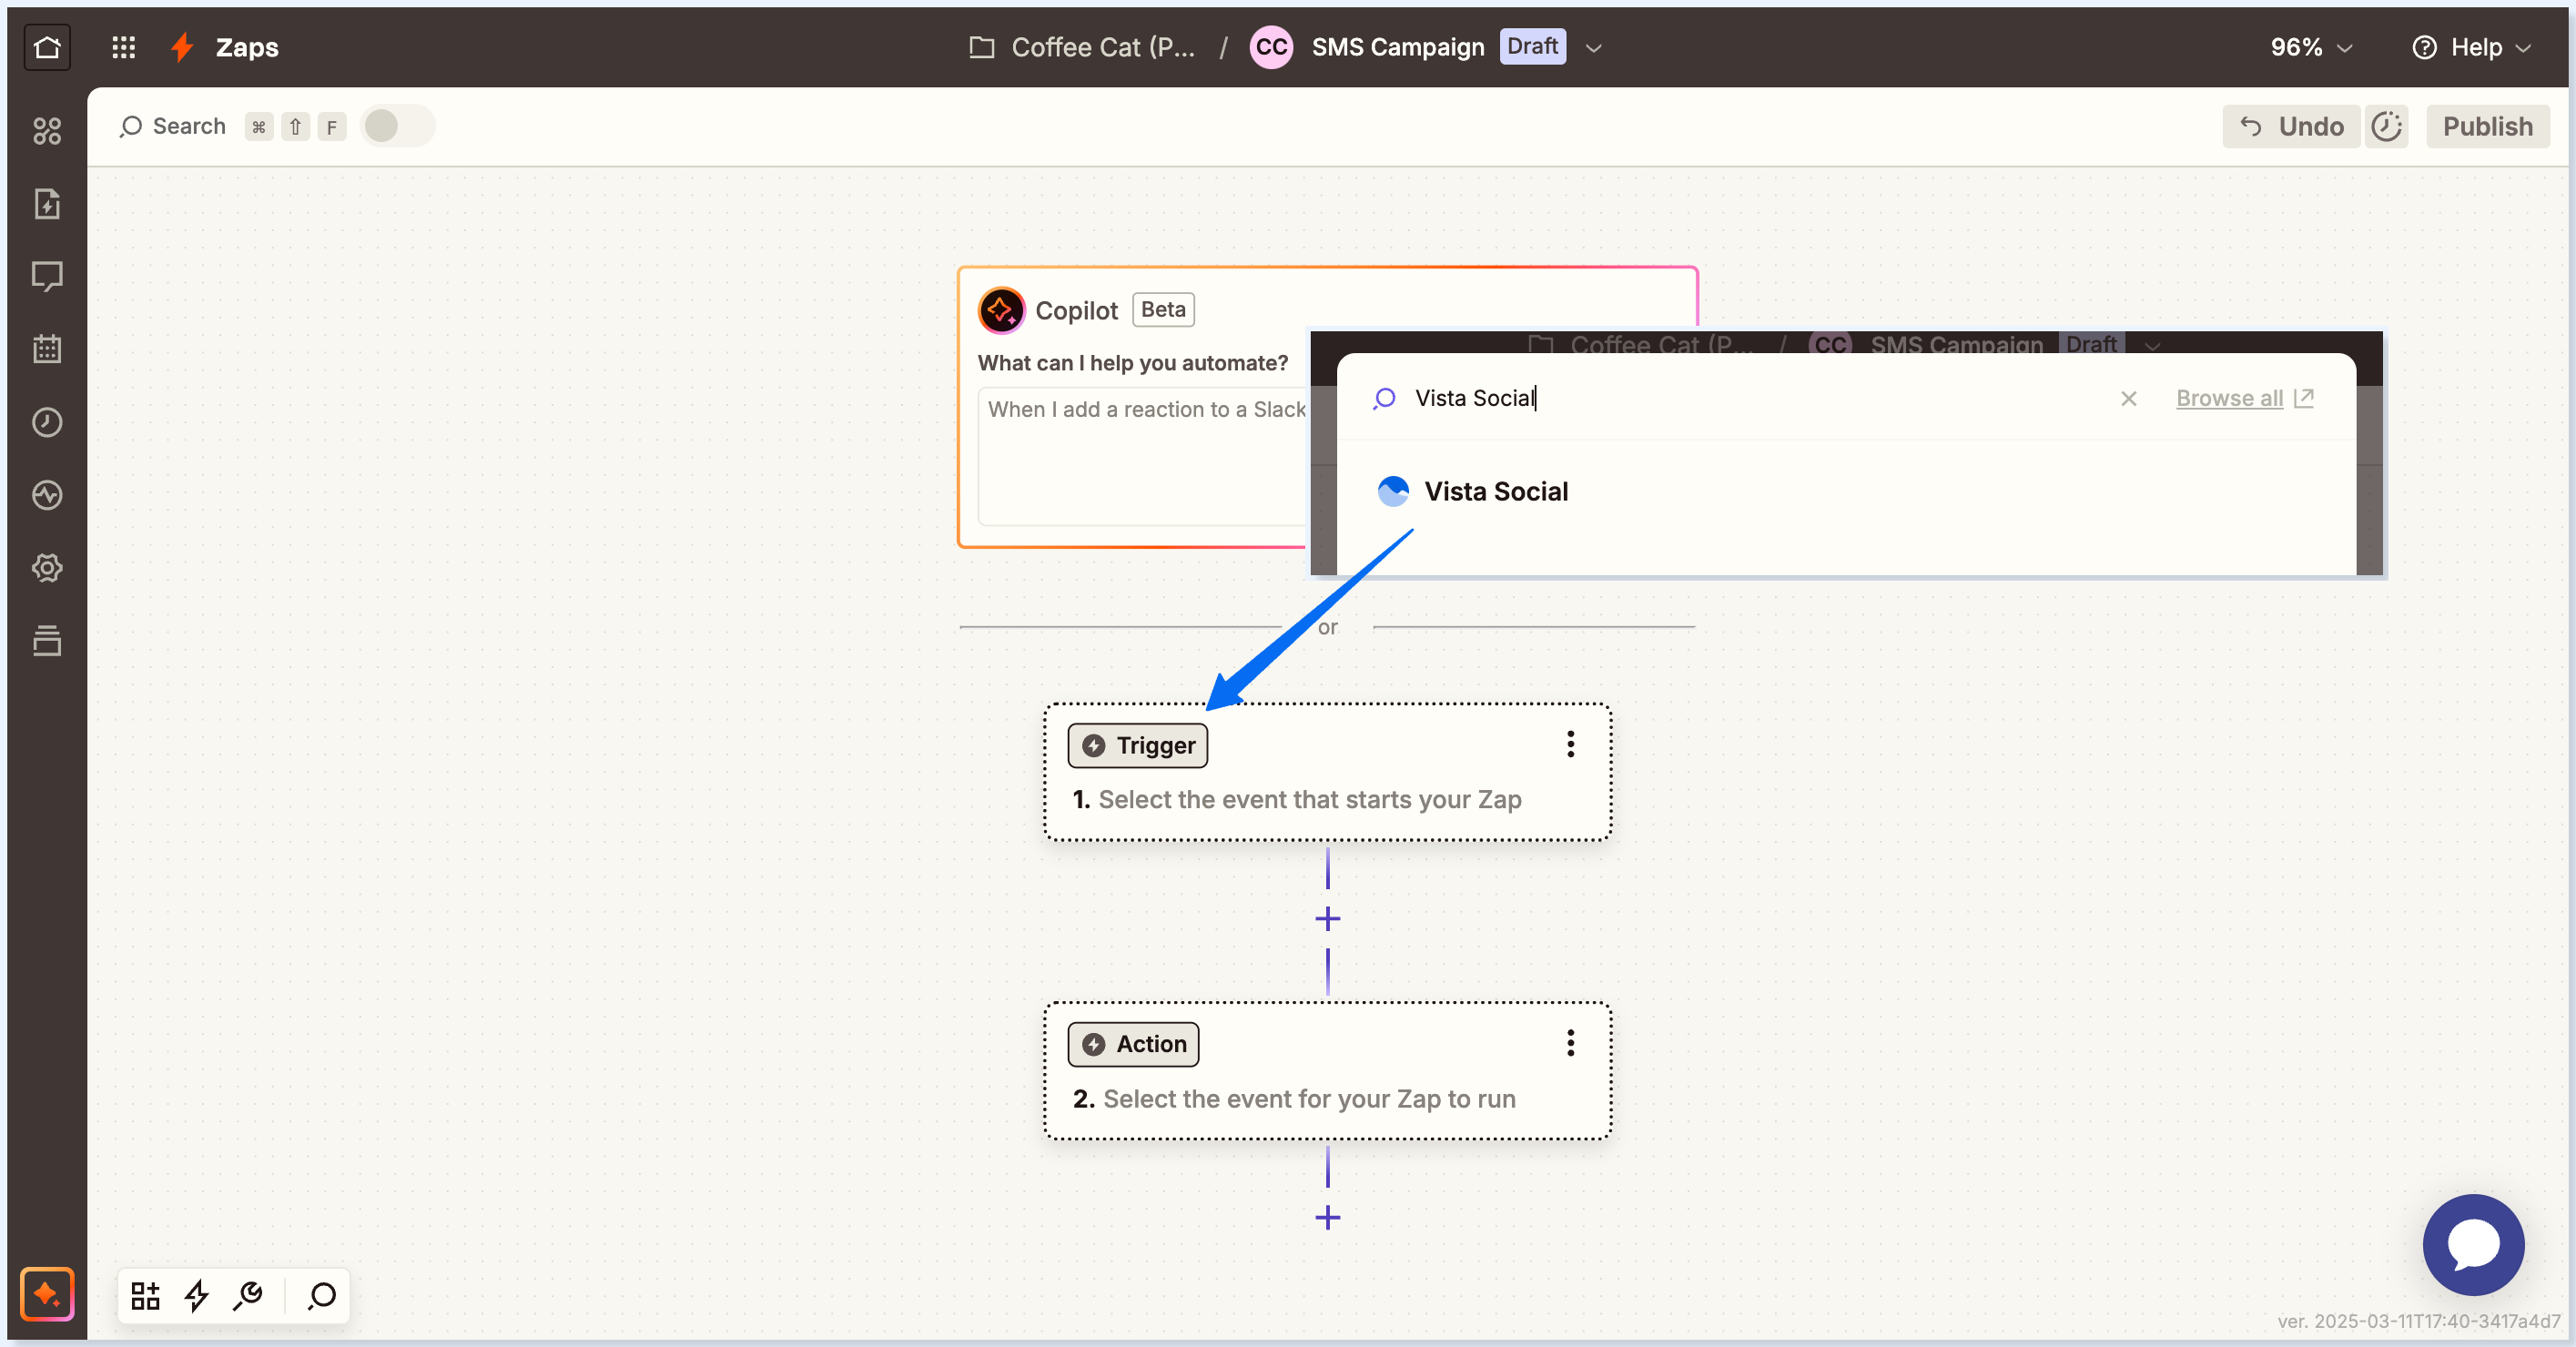The width and height of the screenshot is (2576, 1347).
Task: Click the Trigger step badge
Action: (1137, 745)
